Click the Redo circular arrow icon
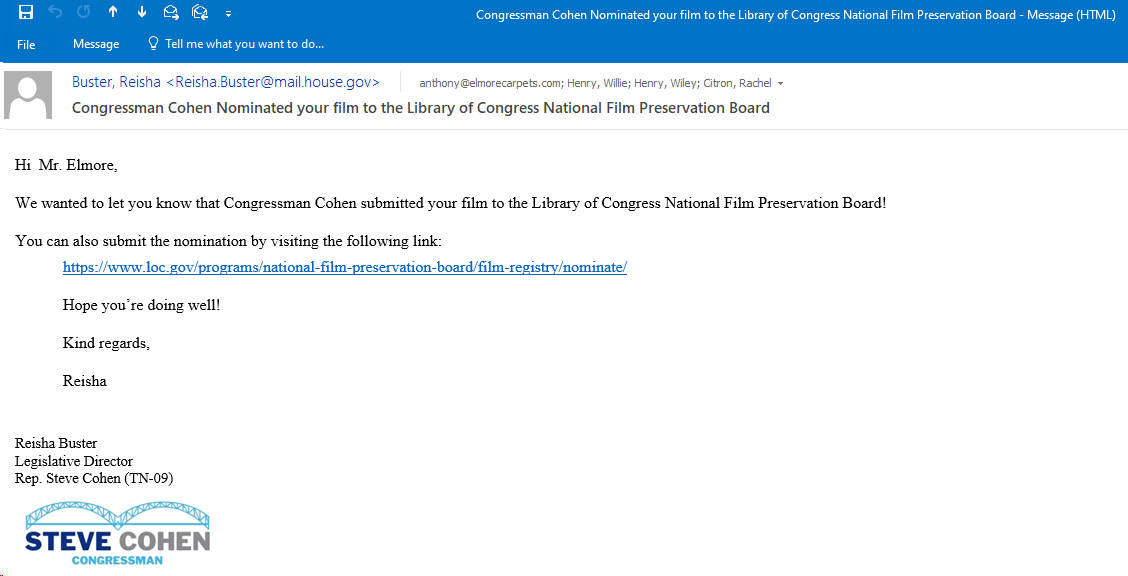The image size is (1128, 576). [x=83, y=12]
